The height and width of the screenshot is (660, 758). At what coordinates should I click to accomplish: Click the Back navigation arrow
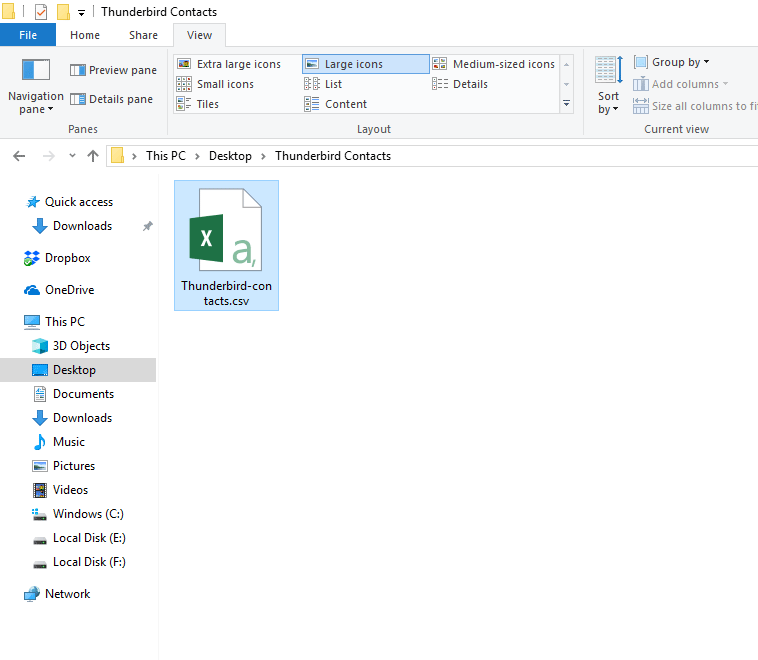tap(19, 156)
